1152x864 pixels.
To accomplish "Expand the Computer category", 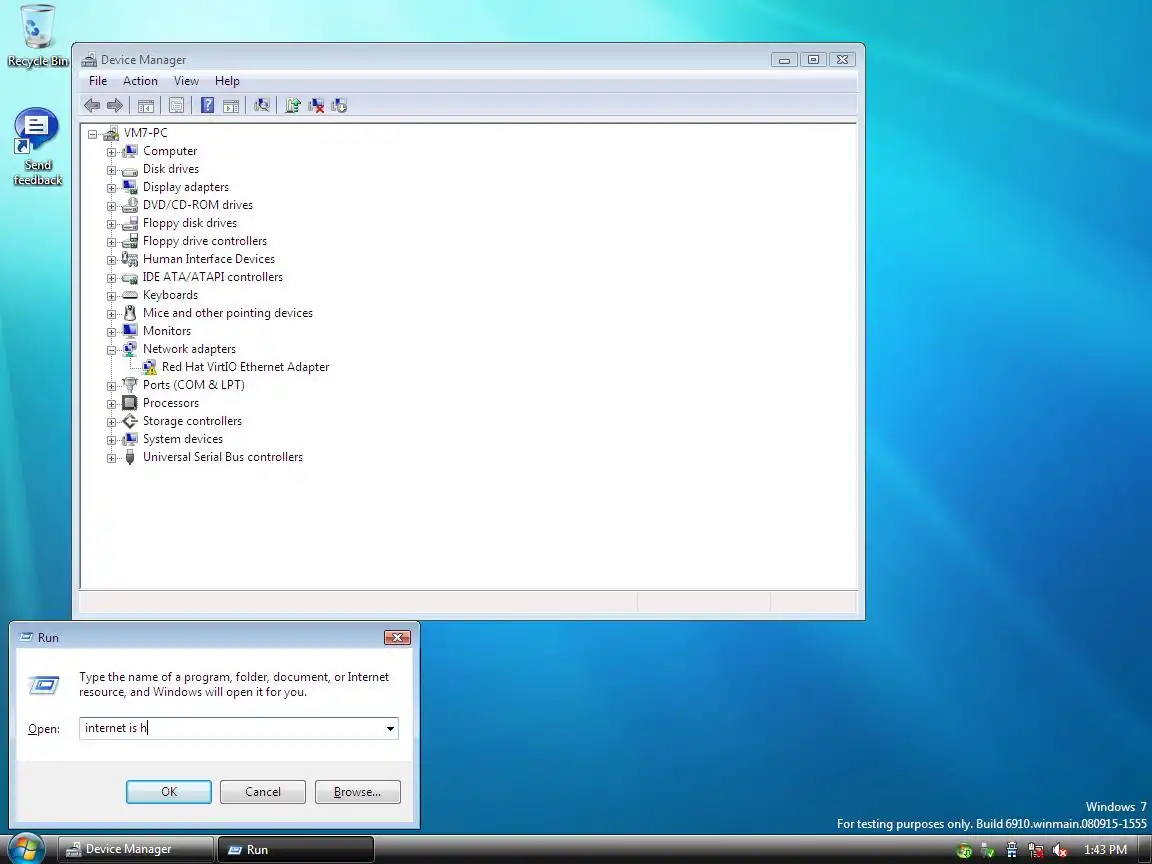I will click(x=112, y=152).
